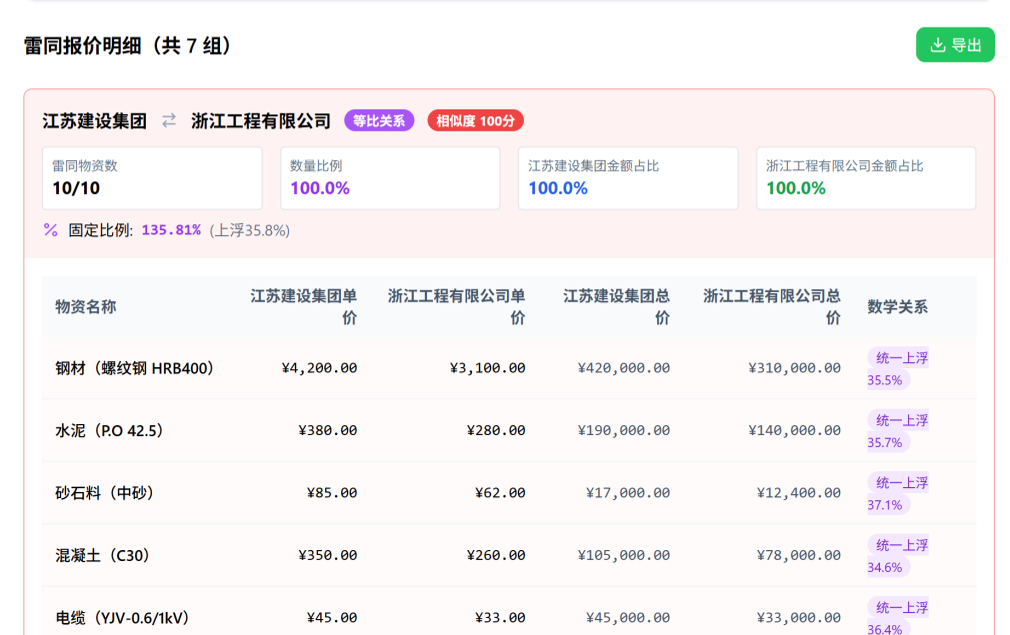The width and height of the screenshot is (1010, 635).
Task: Click the ¥17,000.00 total price cell
Action: 628,493
